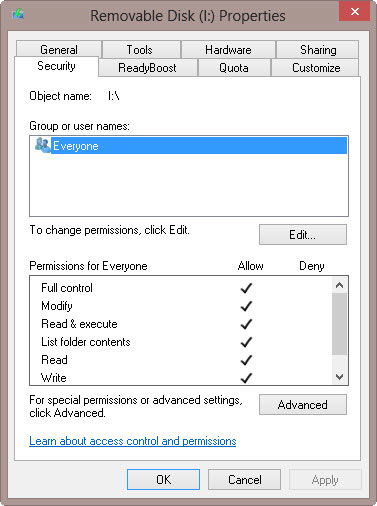Switch to the Quota tab
Viewport: 377px width, 506px height.
pos(234,68)
